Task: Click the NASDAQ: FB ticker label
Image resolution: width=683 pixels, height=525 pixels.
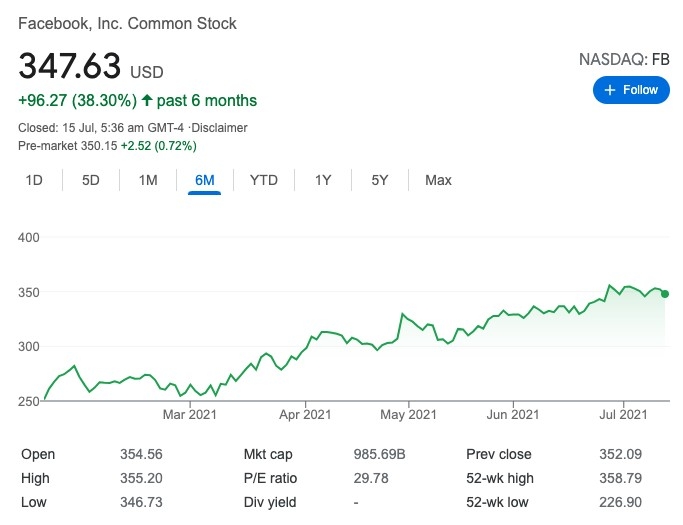Action: coord(624,60)
